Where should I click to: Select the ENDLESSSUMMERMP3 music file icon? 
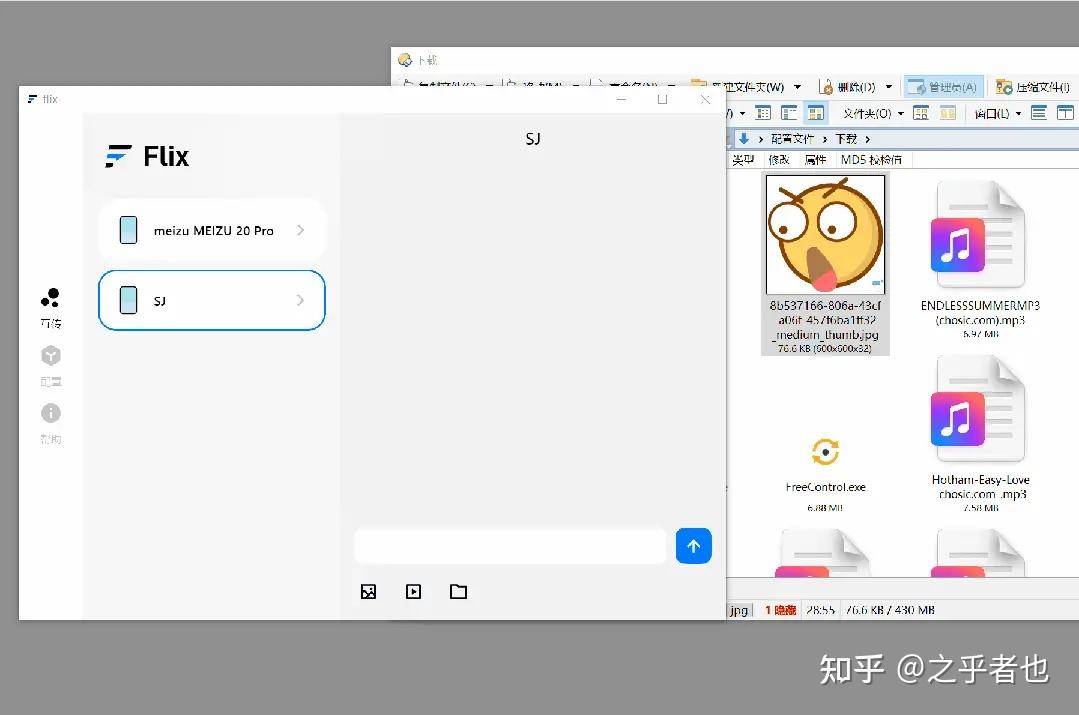point(979,235)
